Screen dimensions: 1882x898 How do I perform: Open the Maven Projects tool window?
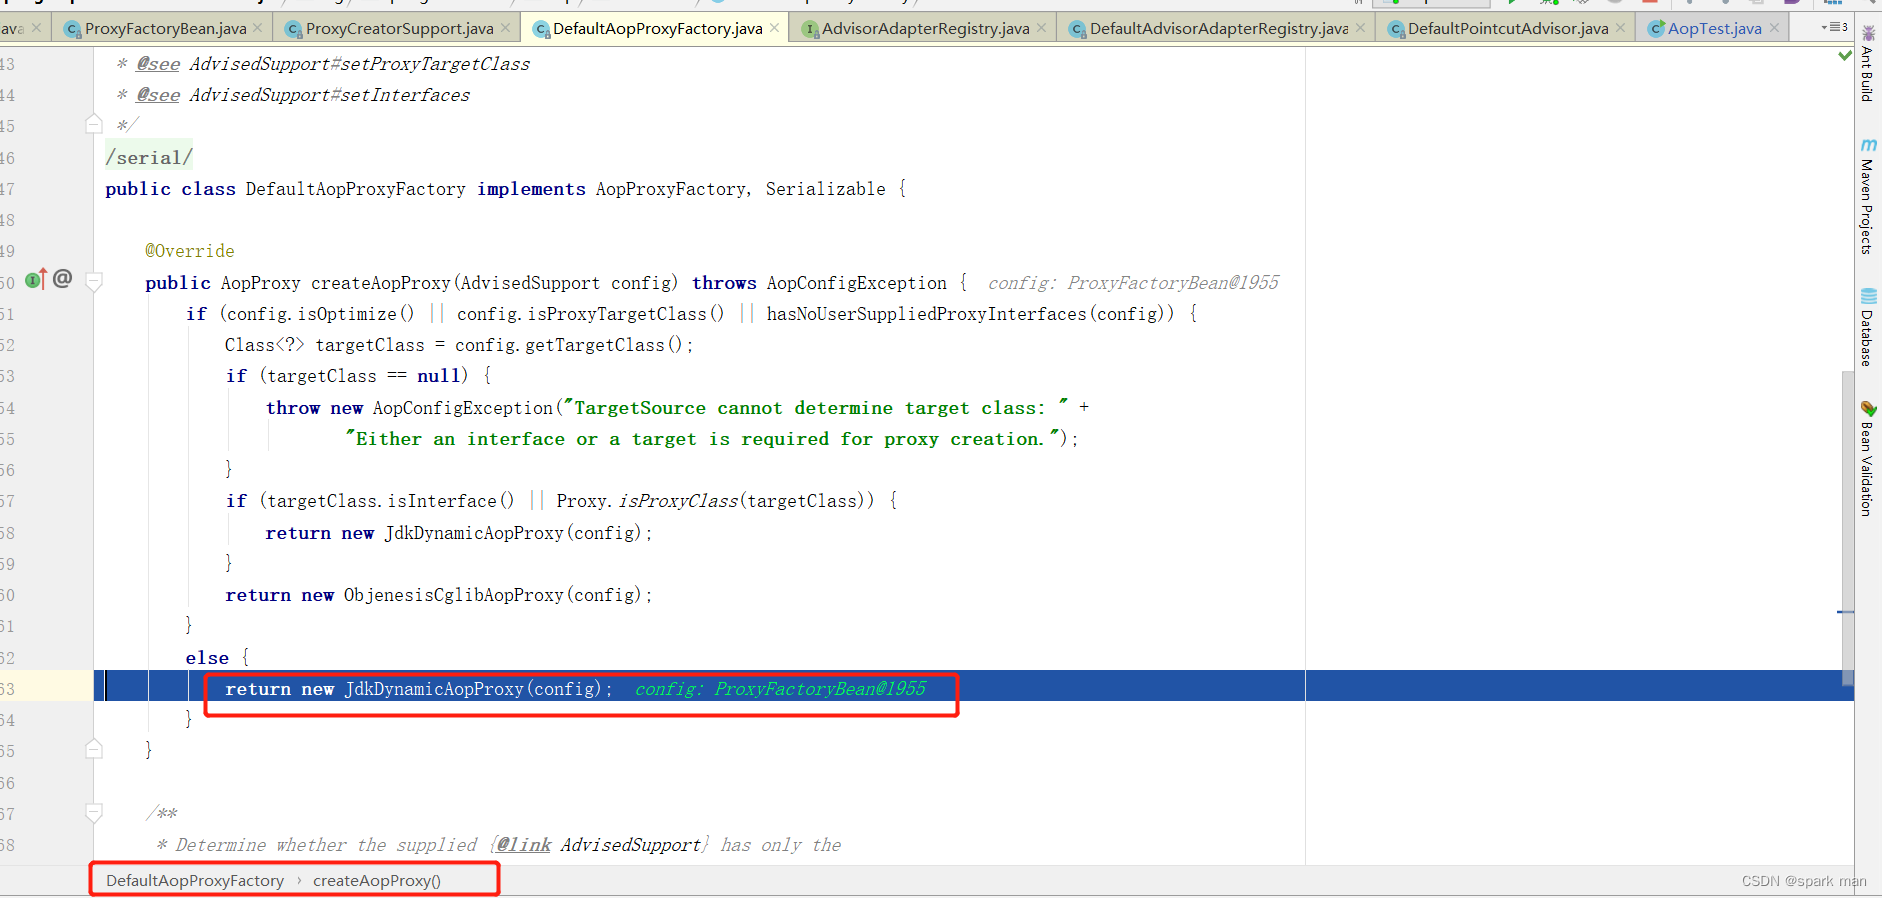pos(1867,196)
